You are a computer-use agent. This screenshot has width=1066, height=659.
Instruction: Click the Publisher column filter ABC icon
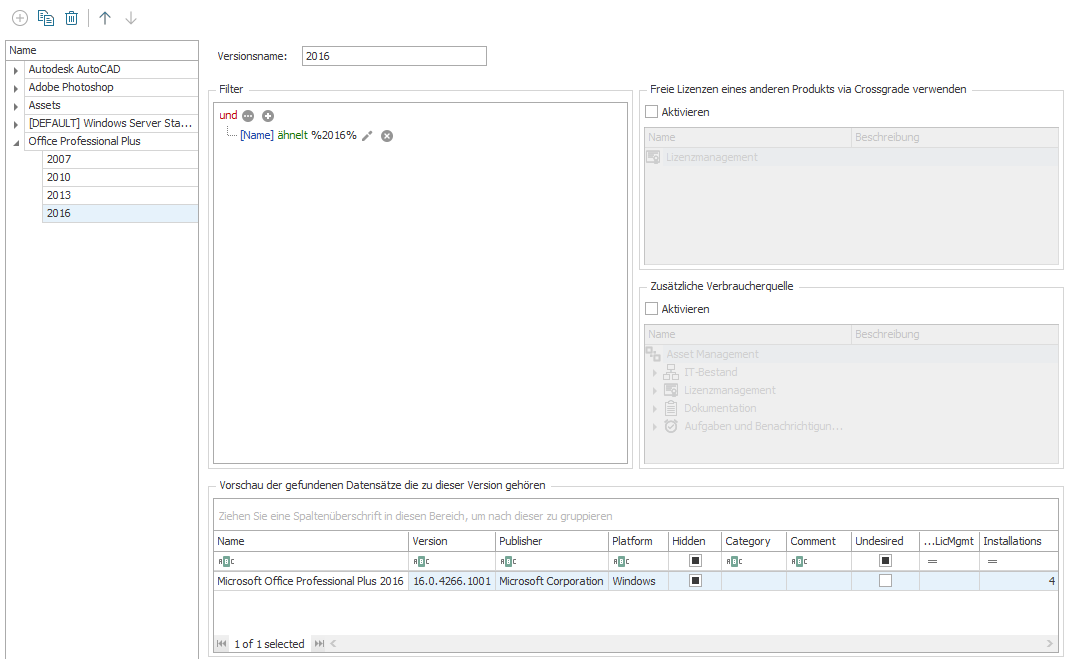point(509,562)
